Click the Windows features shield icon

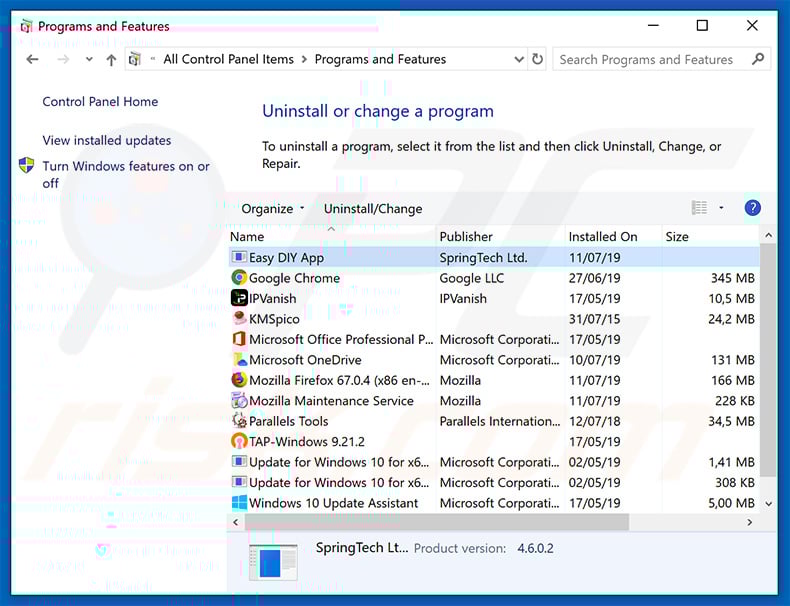[x=26, y=165]
